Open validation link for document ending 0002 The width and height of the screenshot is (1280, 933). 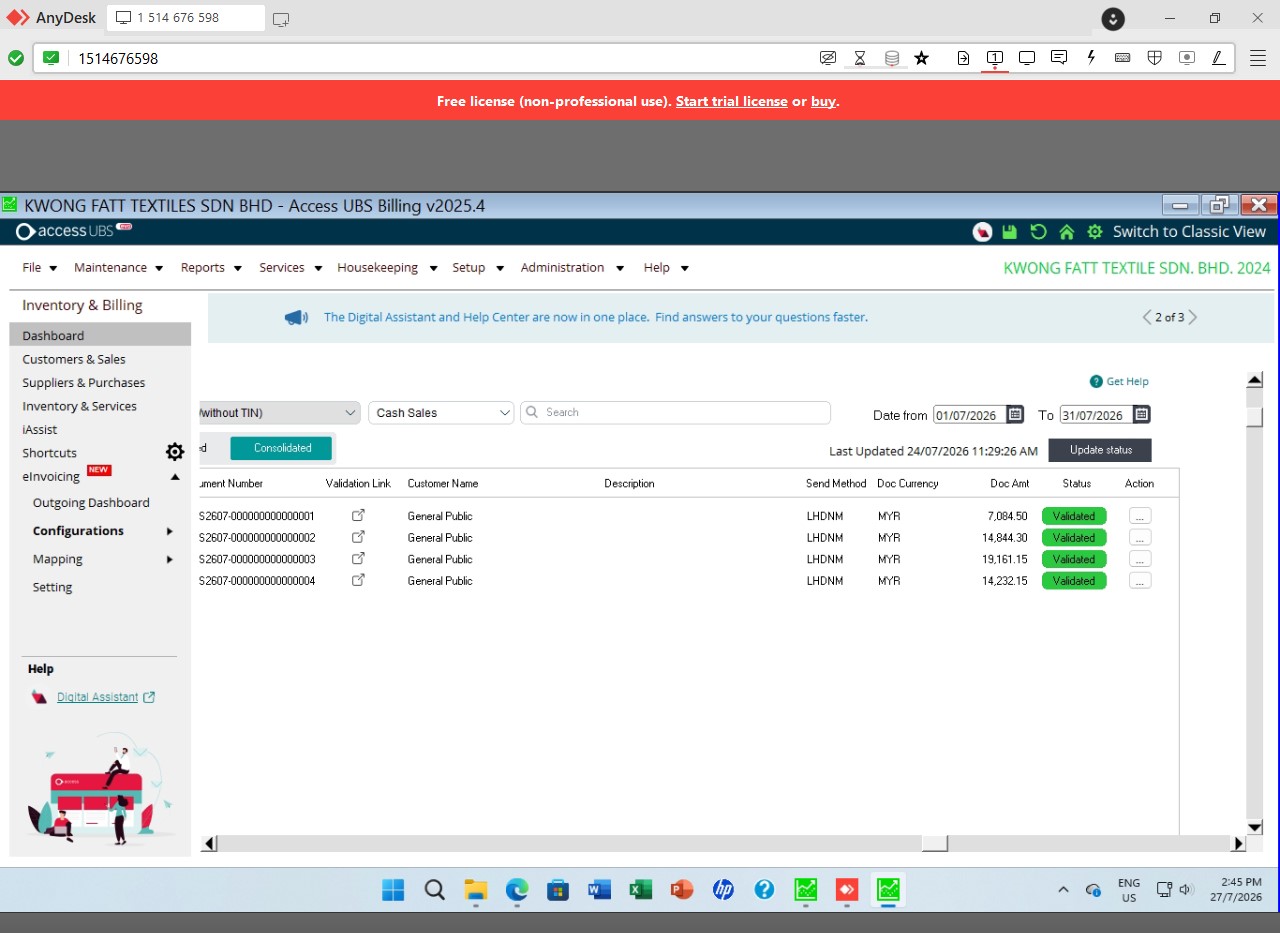[358, 537]
